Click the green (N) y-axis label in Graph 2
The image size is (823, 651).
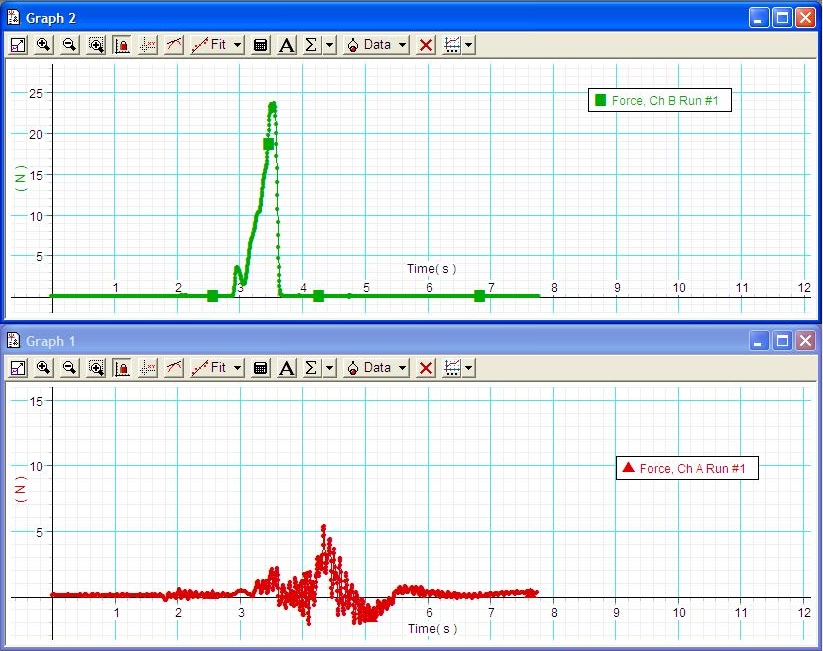coord(20,178)
